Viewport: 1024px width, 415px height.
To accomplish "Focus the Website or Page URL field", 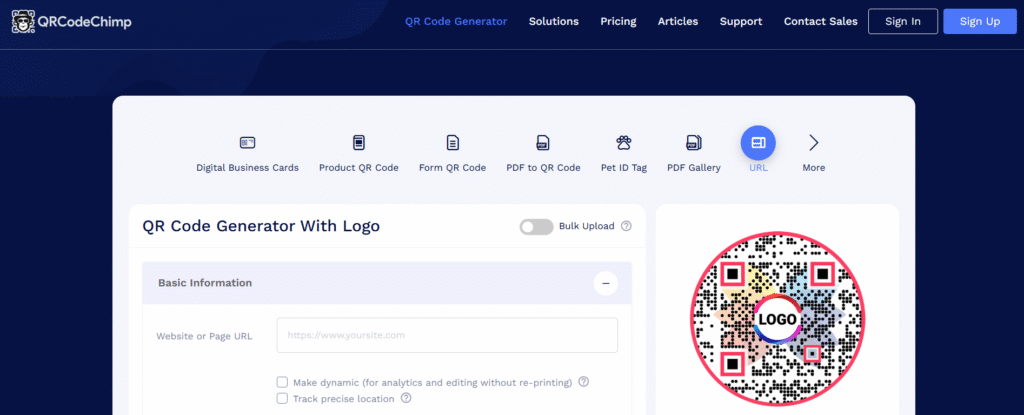I will (x=447, y=335).
